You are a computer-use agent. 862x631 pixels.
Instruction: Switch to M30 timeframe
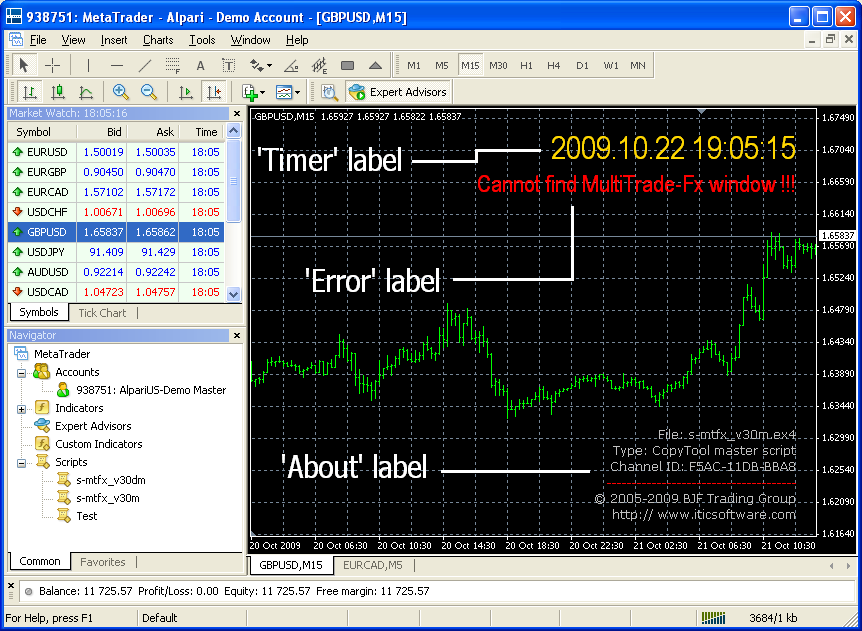(x=498, y=65)
